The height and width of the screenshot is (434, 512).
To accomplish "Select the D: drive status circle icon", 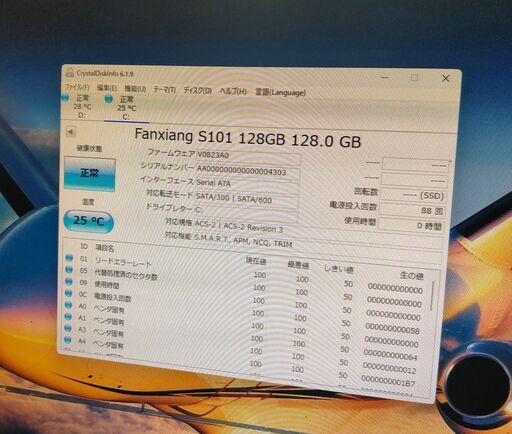I will [65, 98].
